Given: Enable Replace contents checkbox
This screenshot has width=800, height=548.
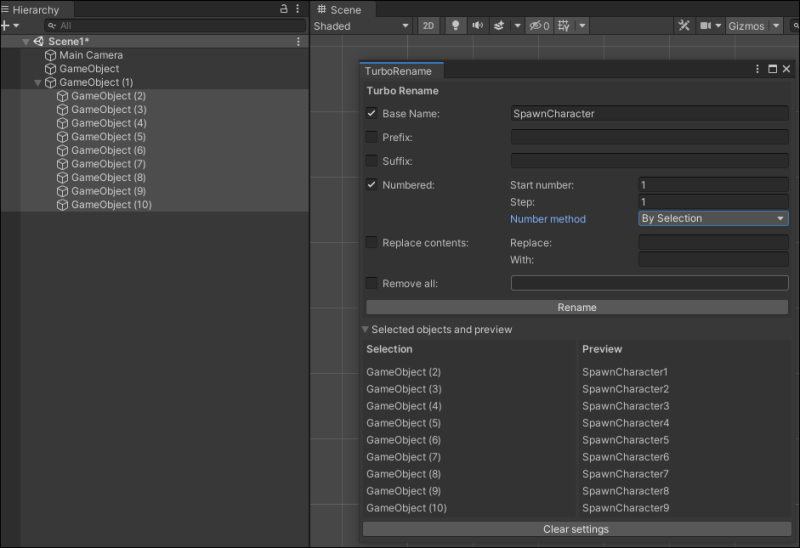Looking at the screenshot, I should 371,242.
